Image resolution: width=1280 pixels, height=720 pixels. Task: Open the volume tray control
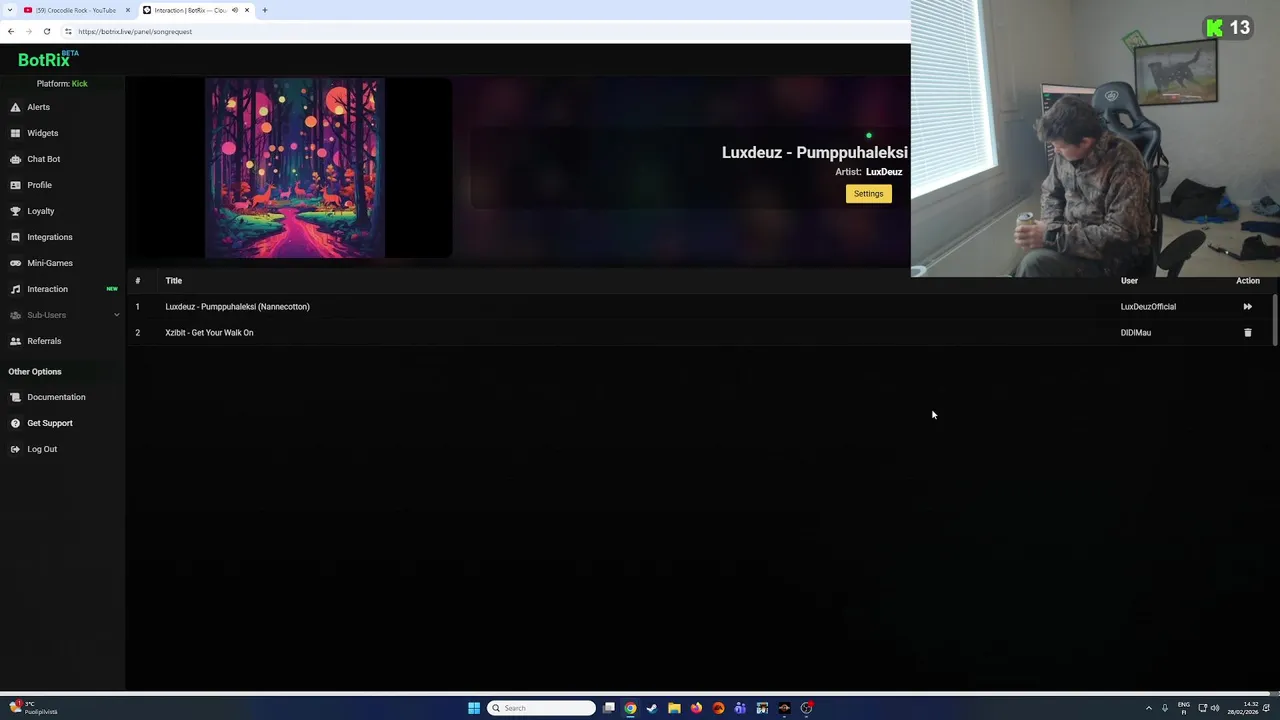click(1215, 708)
